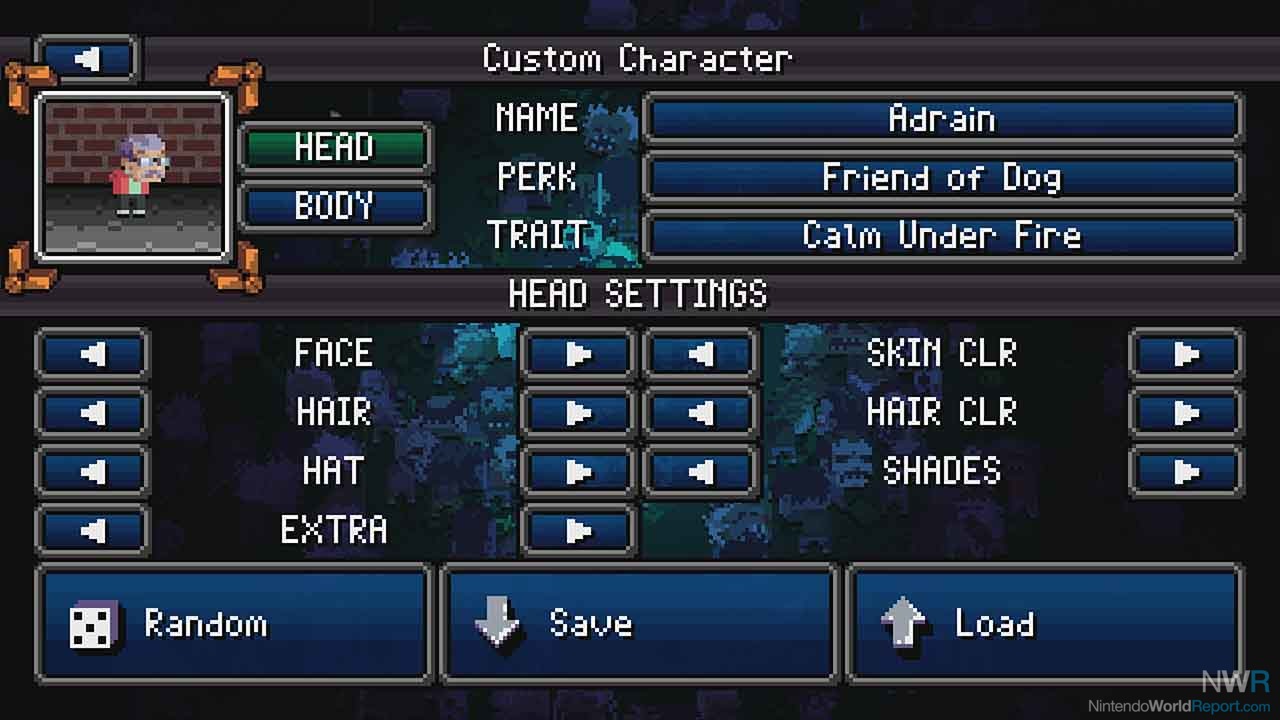Cycle to next HAIR style
Image resolution: width=1280 pixels, height=720 pixels.
[x=578, y=412]
